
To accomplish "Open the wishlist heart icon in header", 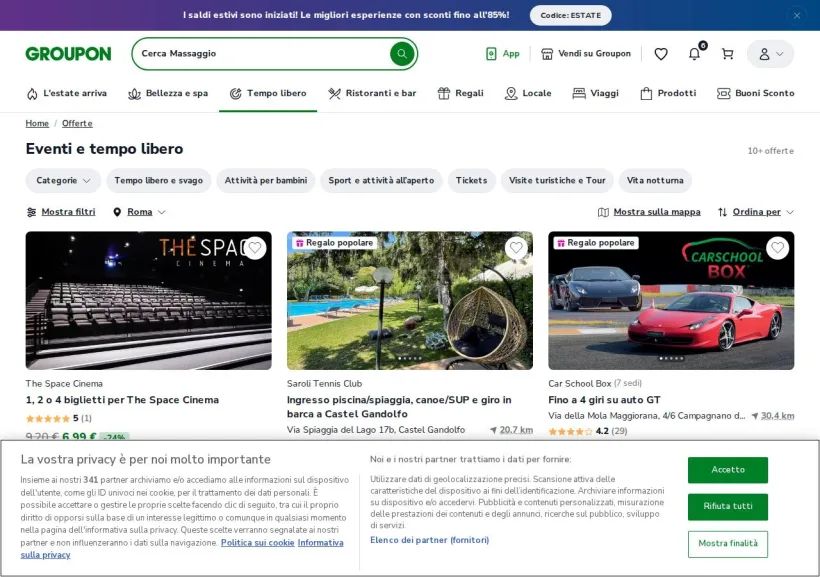I will click(661, 54).
